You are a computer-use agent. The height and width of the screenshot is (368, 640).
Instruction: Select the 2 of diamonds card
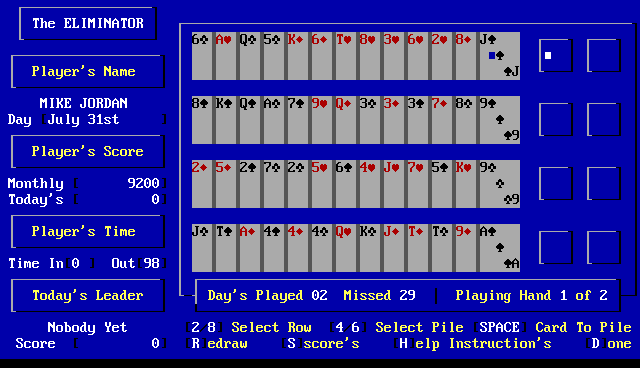200,184
